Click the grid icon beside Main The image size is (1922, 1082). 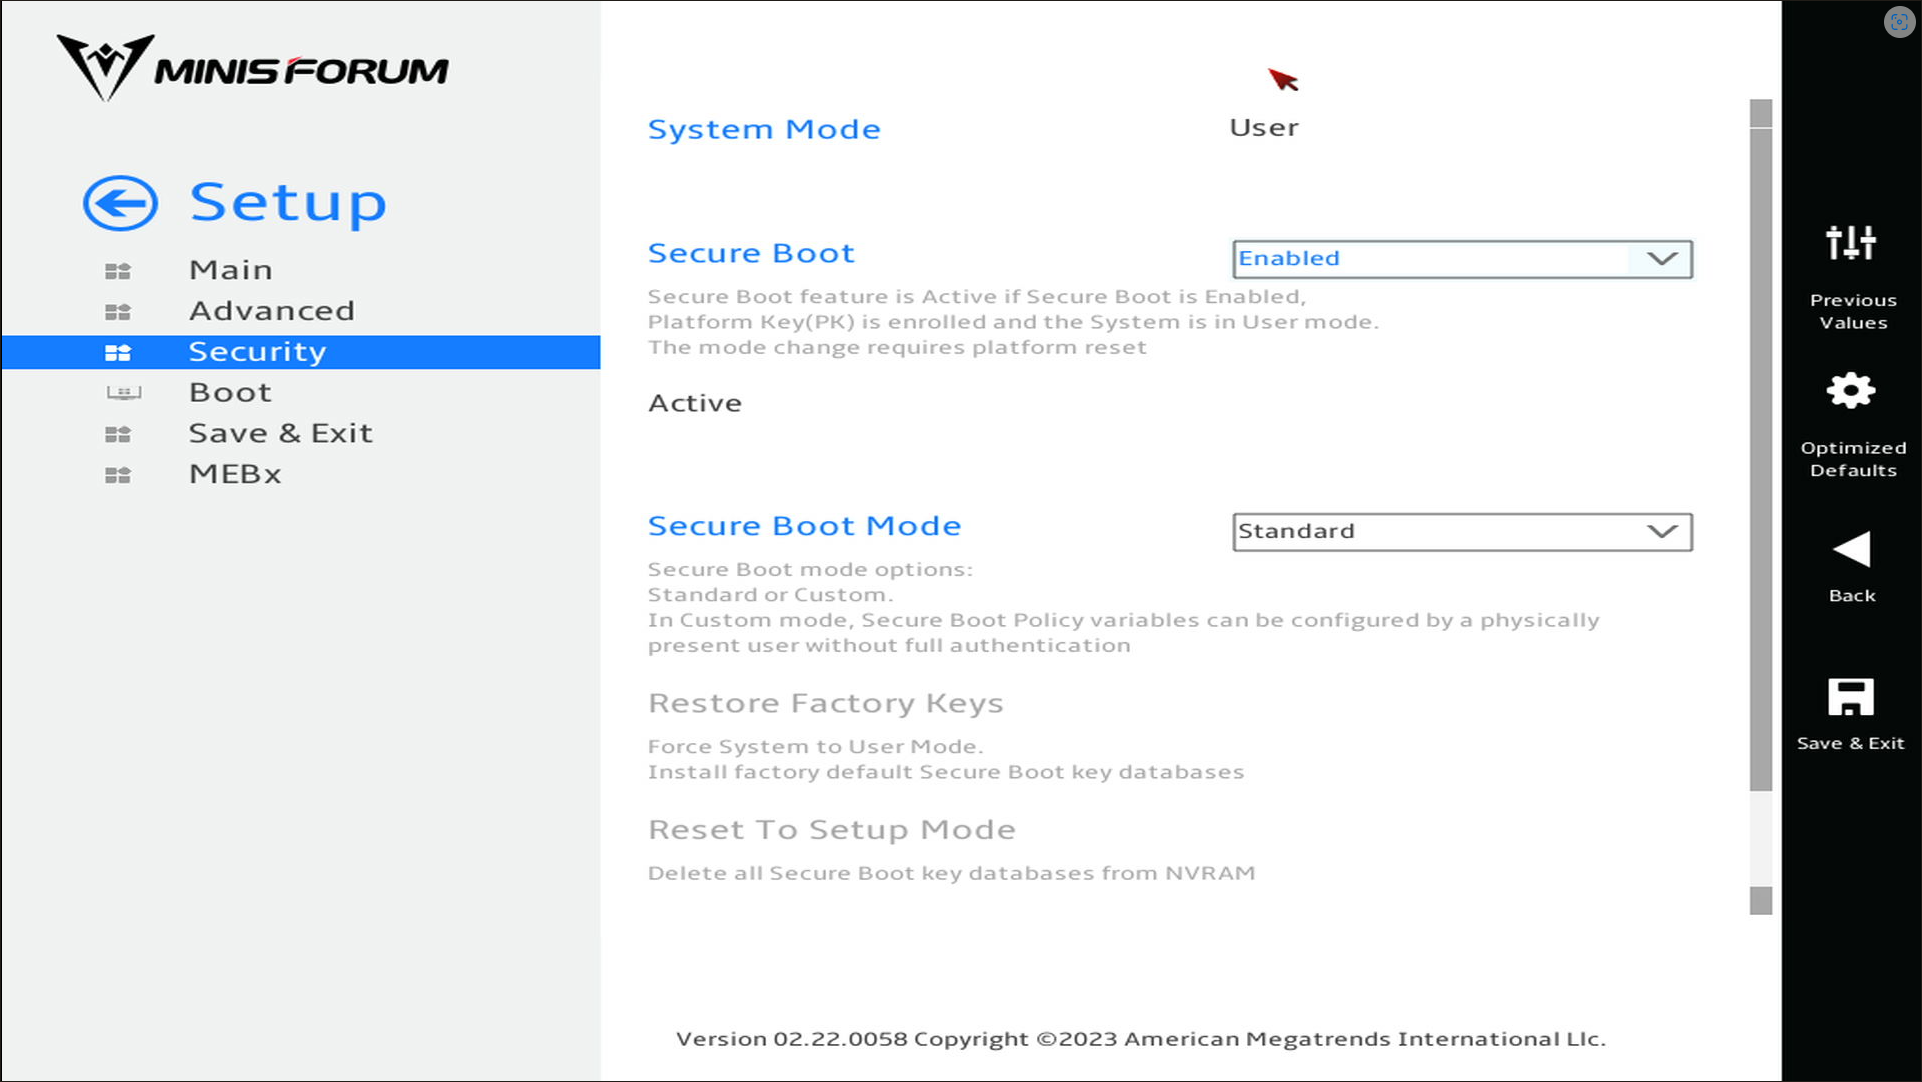(x=118, y=271)
